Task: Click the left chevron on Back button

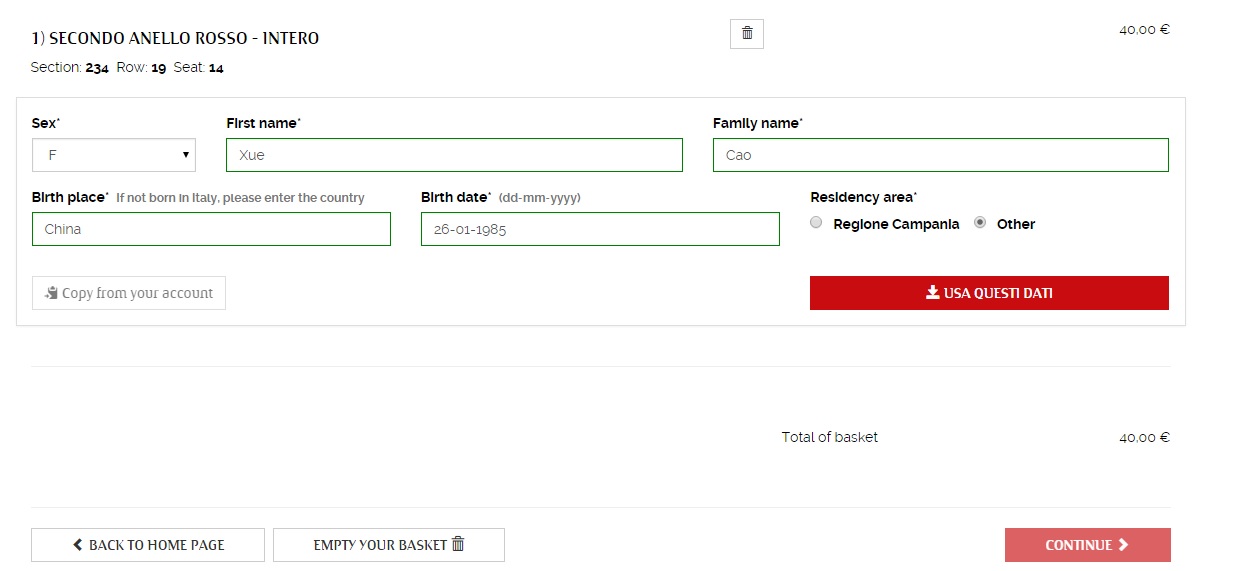Action: (x=78, y=545)
